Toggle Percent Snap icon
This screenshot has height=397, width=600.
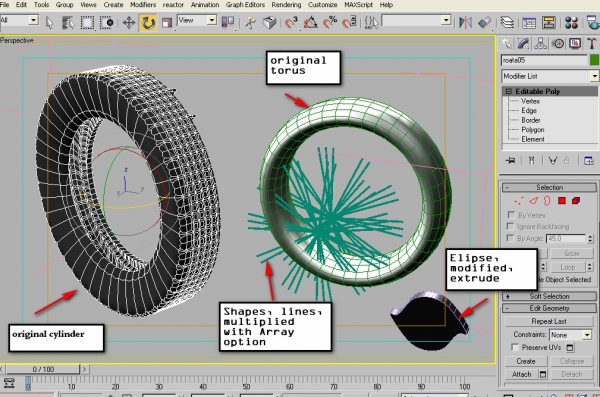coord(330,23)
